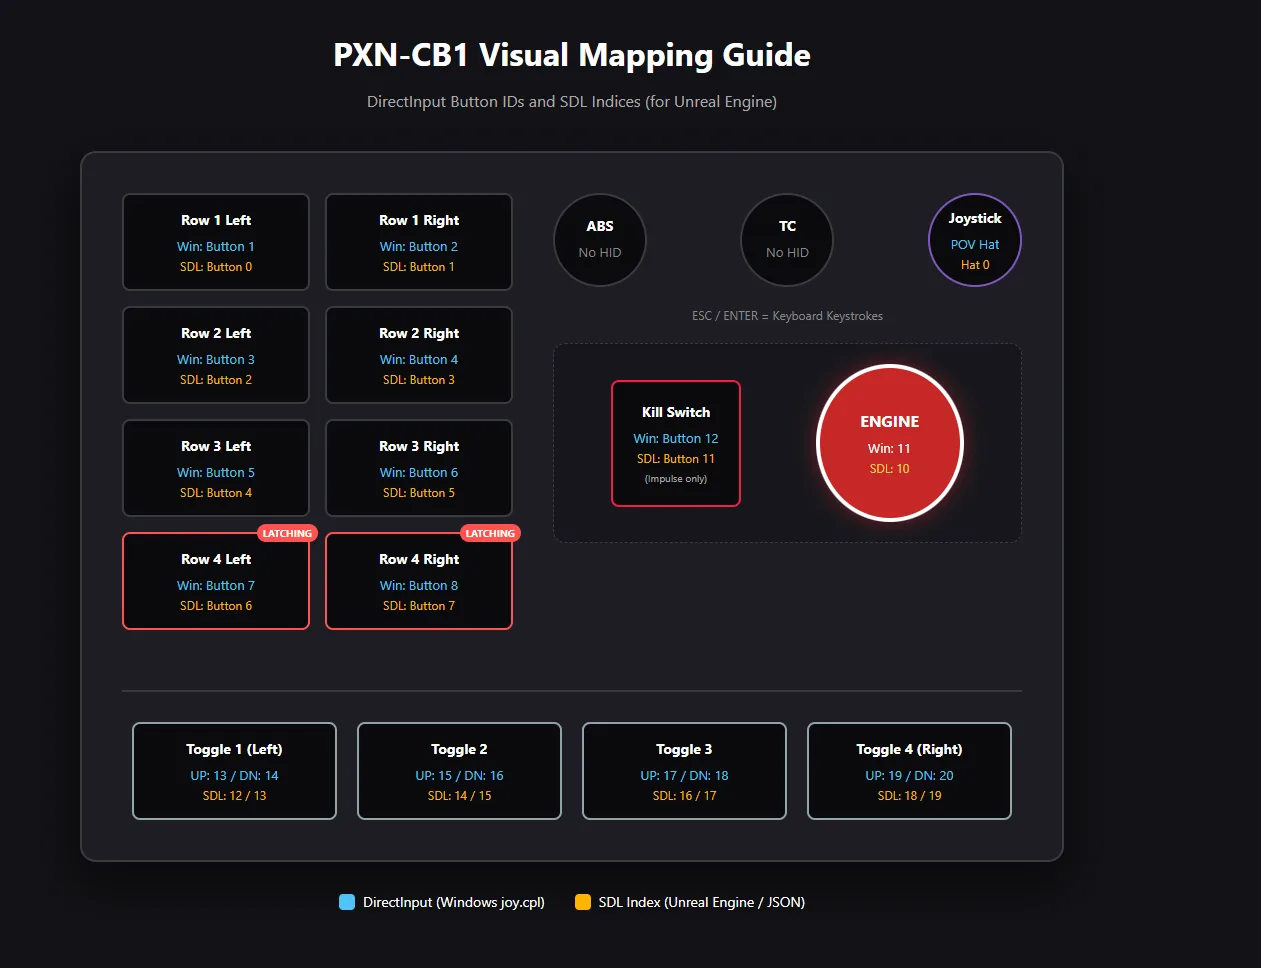This screenshot has width=1261, height=968.
Task: Click the Row 1 Right button card
Action: click(x=419, y=242)
